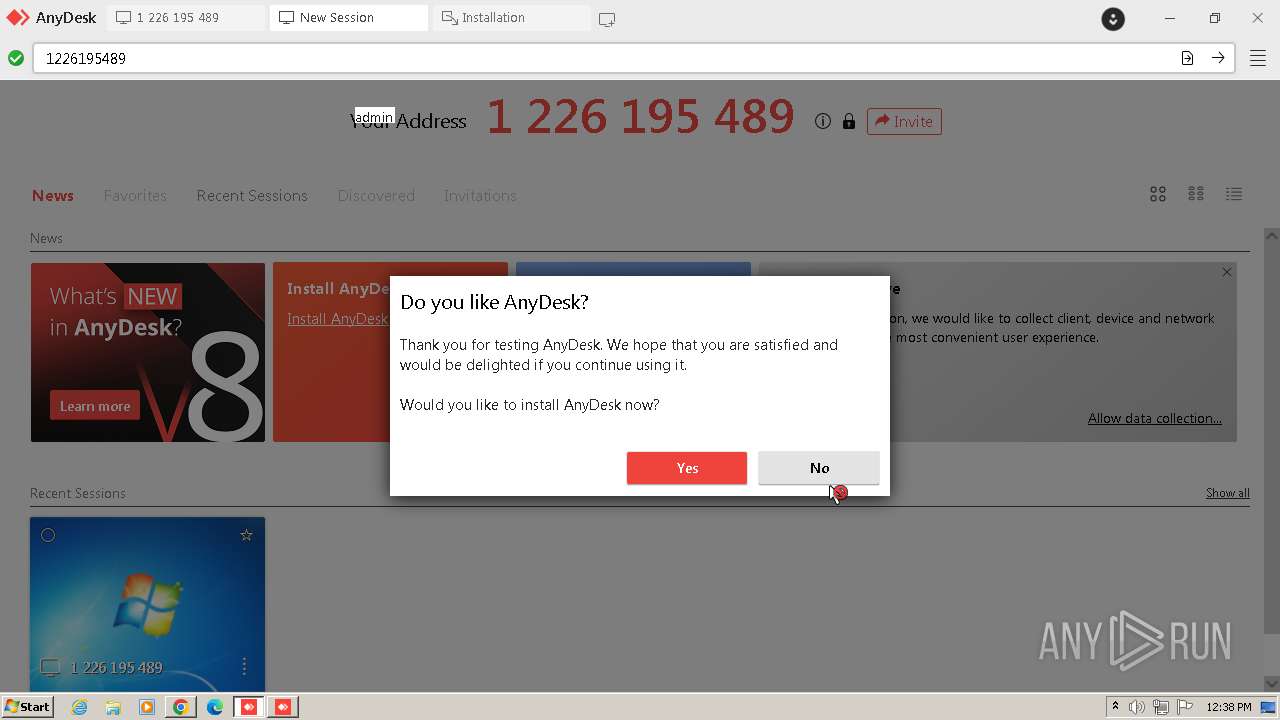Image resolution: width=1280 pixels, height=720 pixels.
Task: Add a new session tab with plus-monitor icon
Action: pyautogui.click(x=607, y=18)
